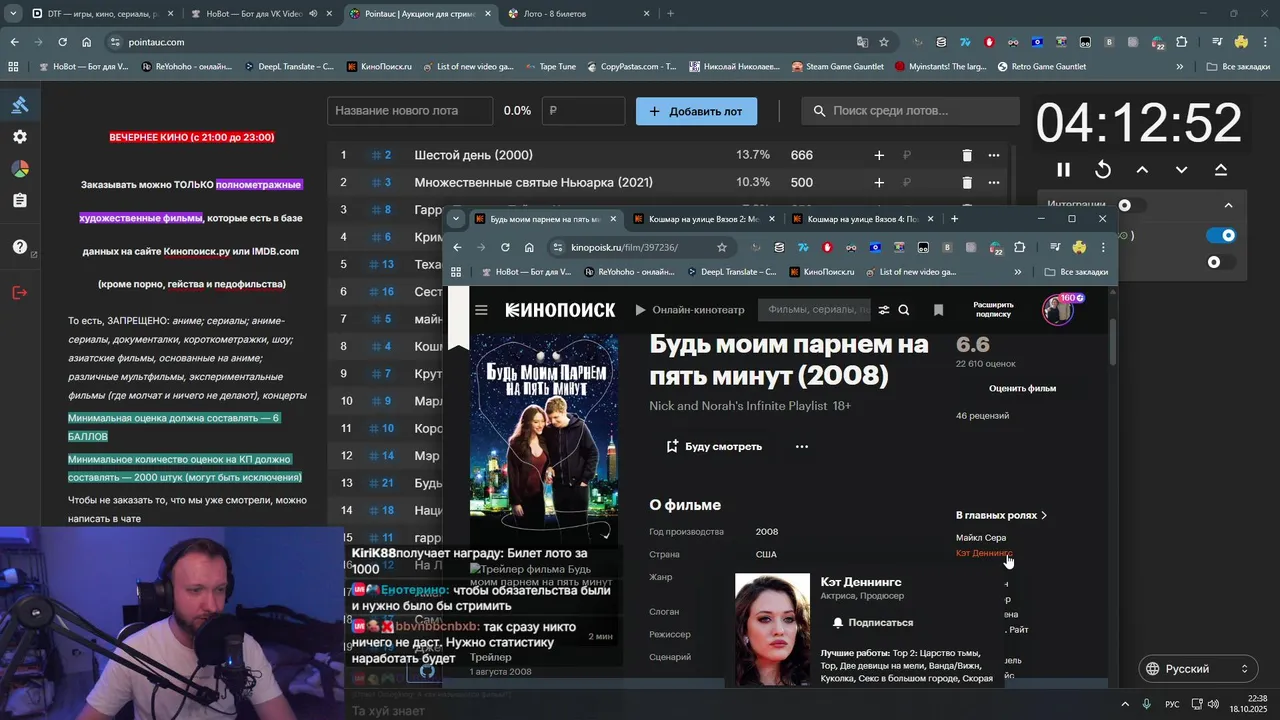Show hidden system tray icons
The height and width of the screenshot is (720, 1280).
point(1125,704)
